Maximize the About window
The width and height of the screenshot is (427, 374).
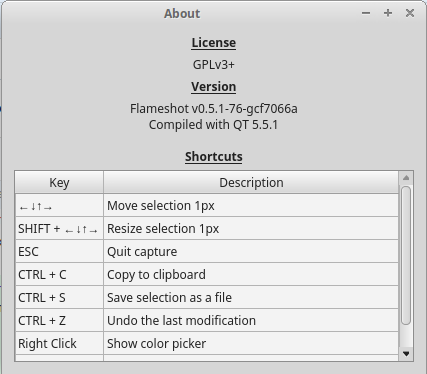[388, 13]
